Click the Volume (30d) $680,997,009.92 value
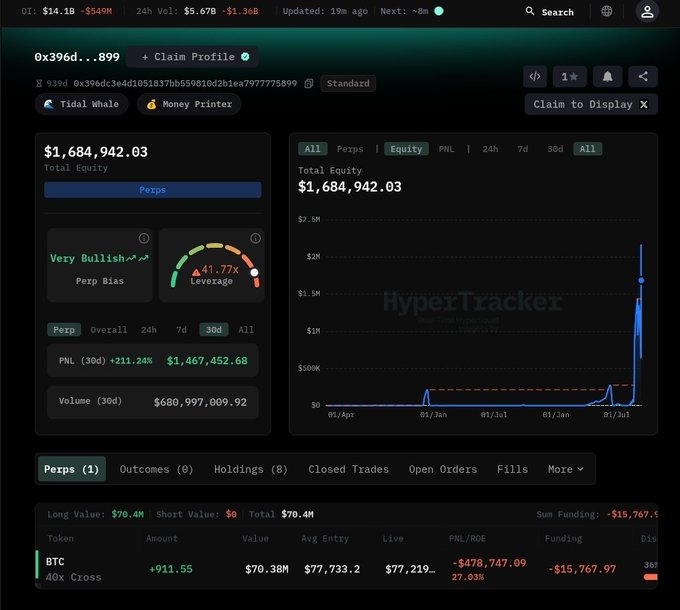The width and height of the screenshot is (680, 610). click(x=200, y=402)
